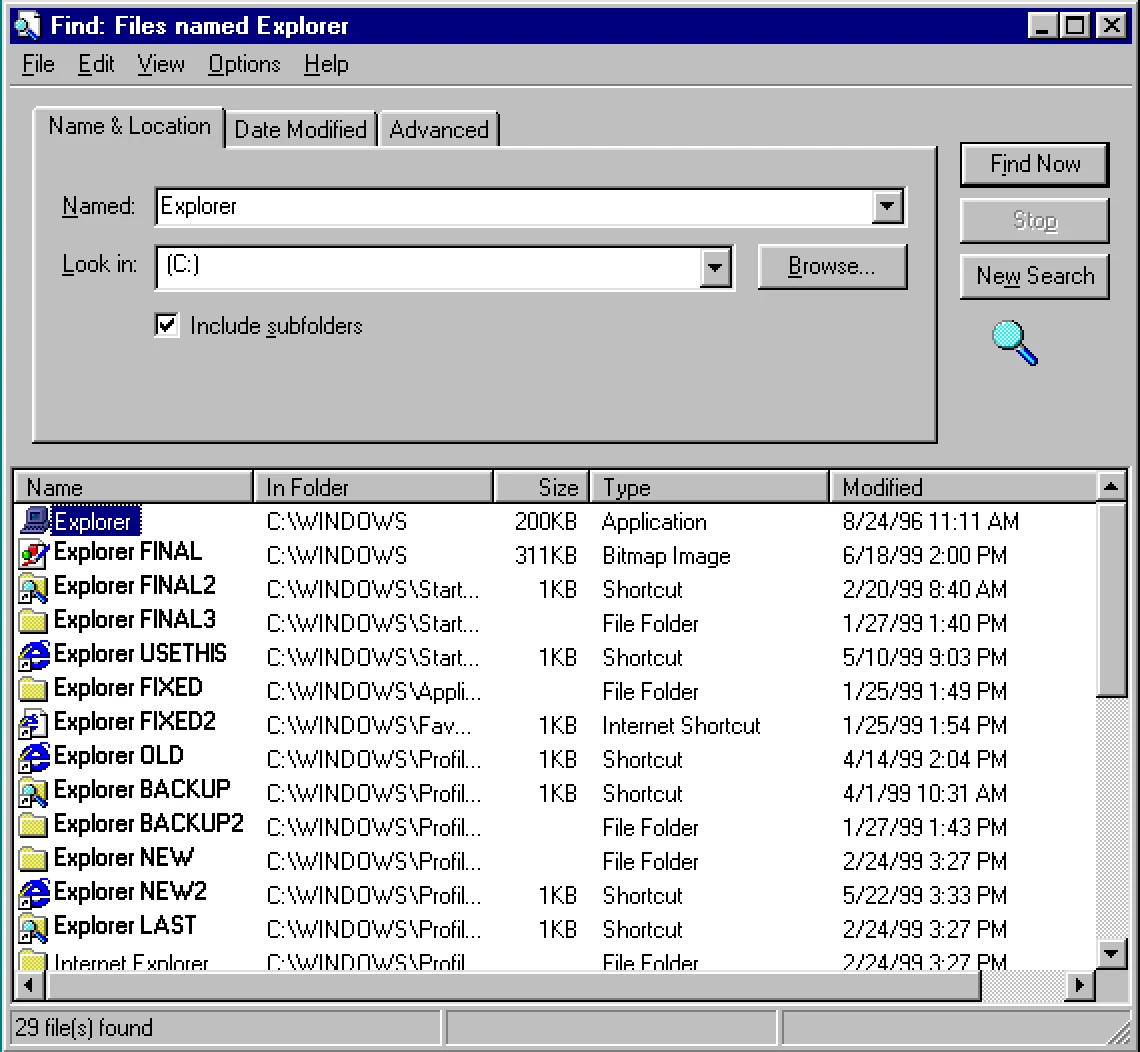Open the View menu

point(161,64)
